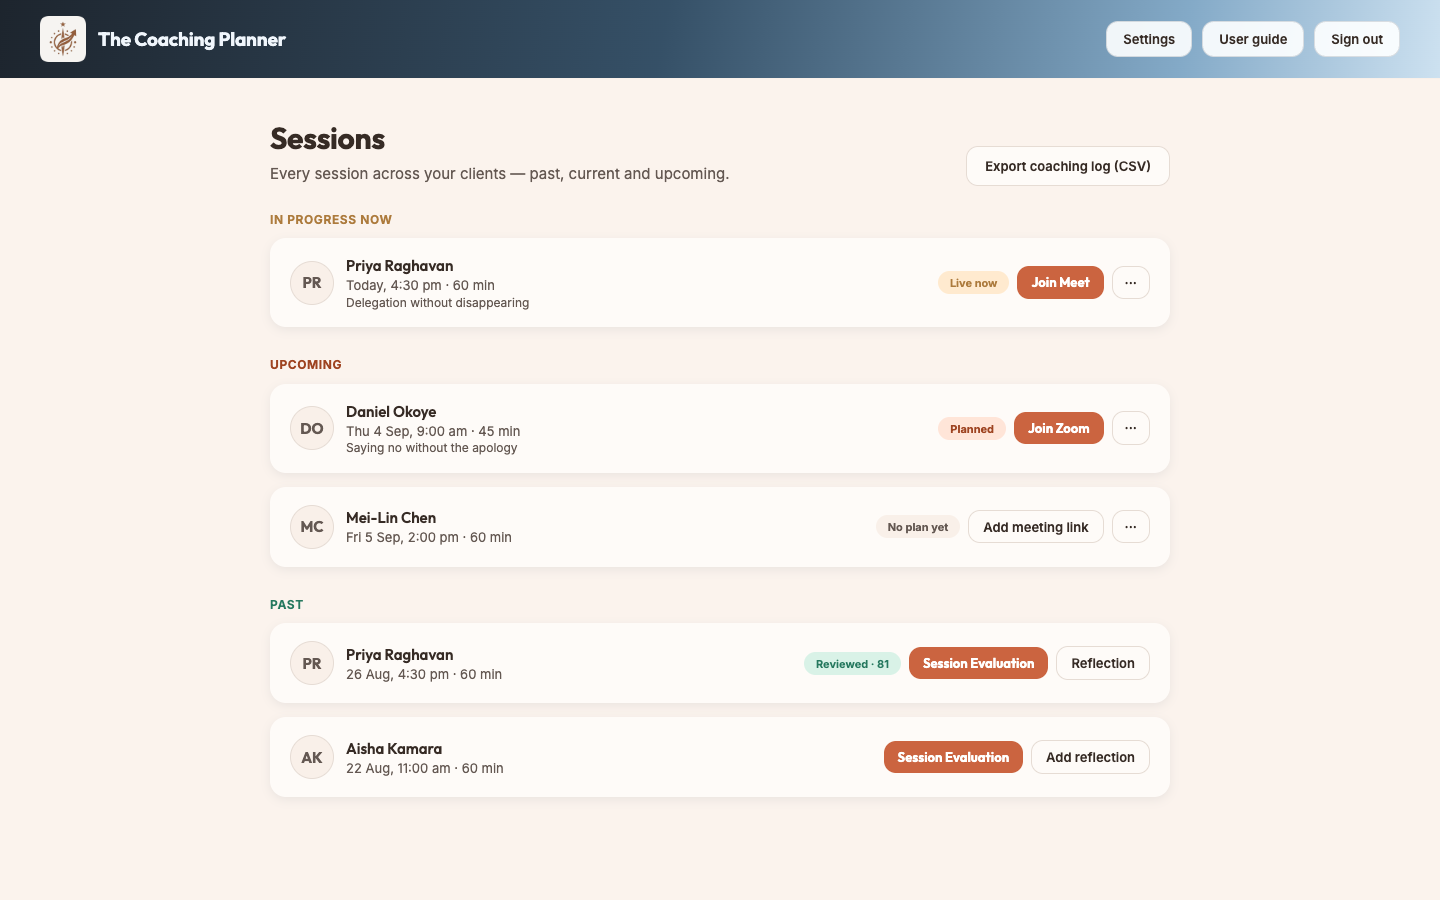Click the 'Upcoming' section heading
The height and width of the screenshot is (900, 1440).
[x=306, y=365]
